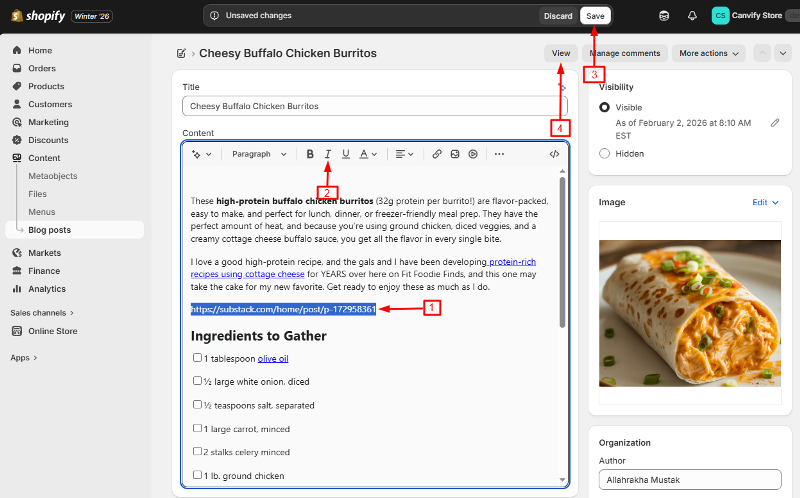800x498 pixels.
Task: Open the olive oil link
Action: (273, 359)
